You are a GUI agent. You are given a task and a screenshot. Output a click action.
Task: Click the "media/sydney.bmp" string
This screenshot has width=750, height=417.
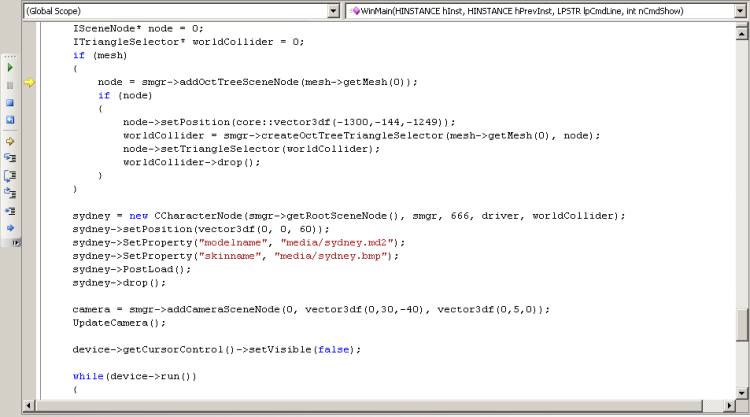pyautogui.click(x=331, y=256)
